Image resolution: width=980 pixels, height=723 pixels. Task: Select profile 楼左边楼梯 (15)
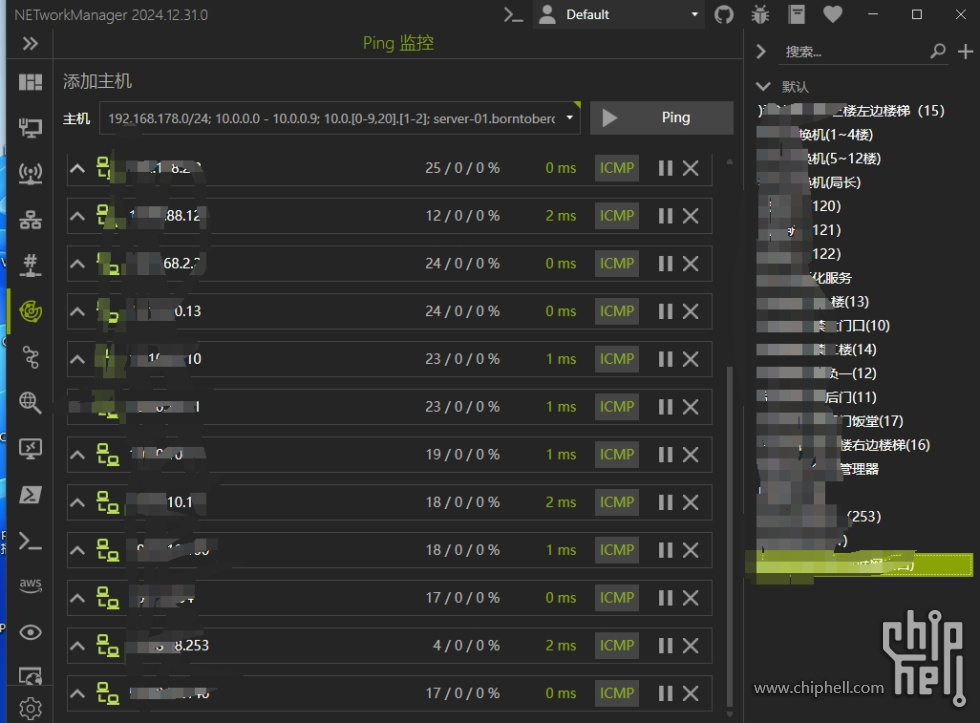pos(851,111)
